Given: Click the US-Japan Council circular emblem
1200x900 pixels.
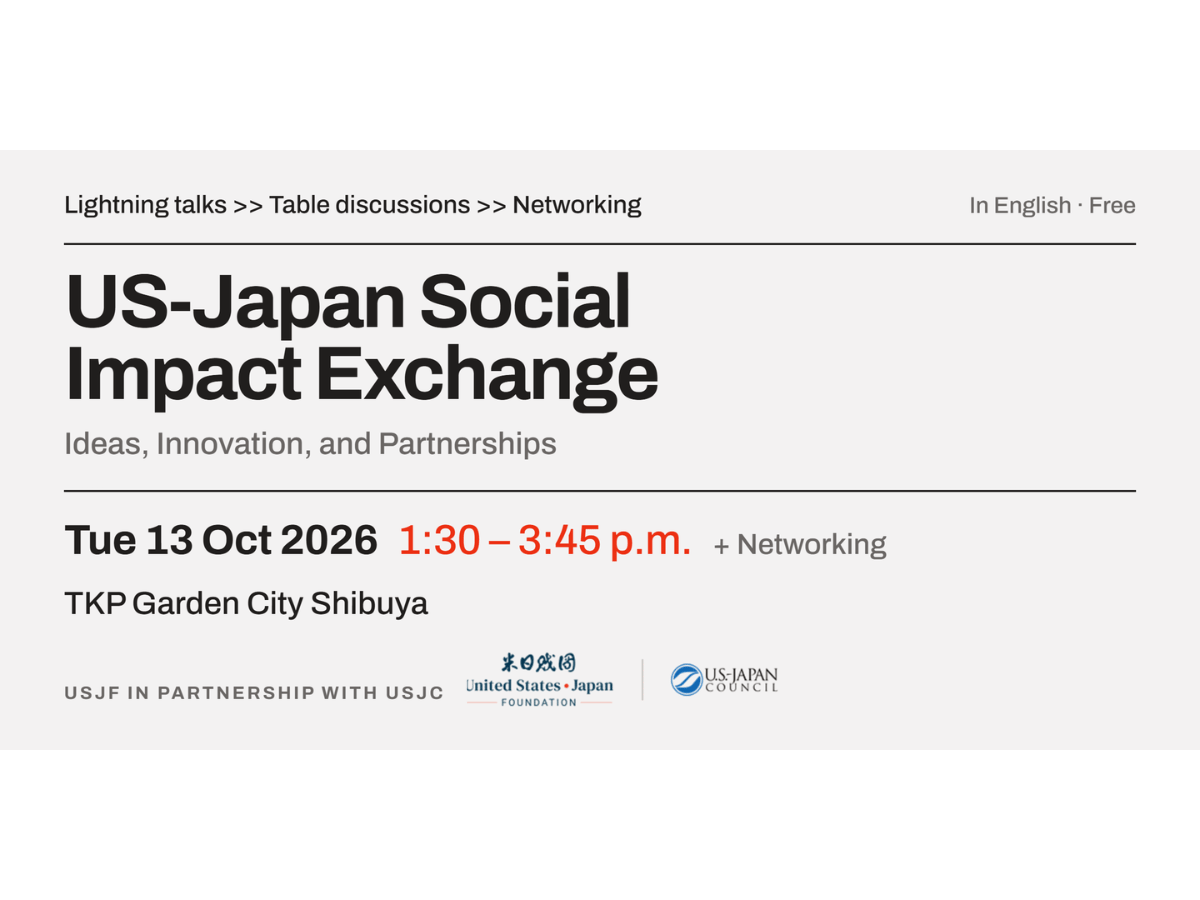Looking at the screenshot, I should pyautogui.click(x=686, y=680).
